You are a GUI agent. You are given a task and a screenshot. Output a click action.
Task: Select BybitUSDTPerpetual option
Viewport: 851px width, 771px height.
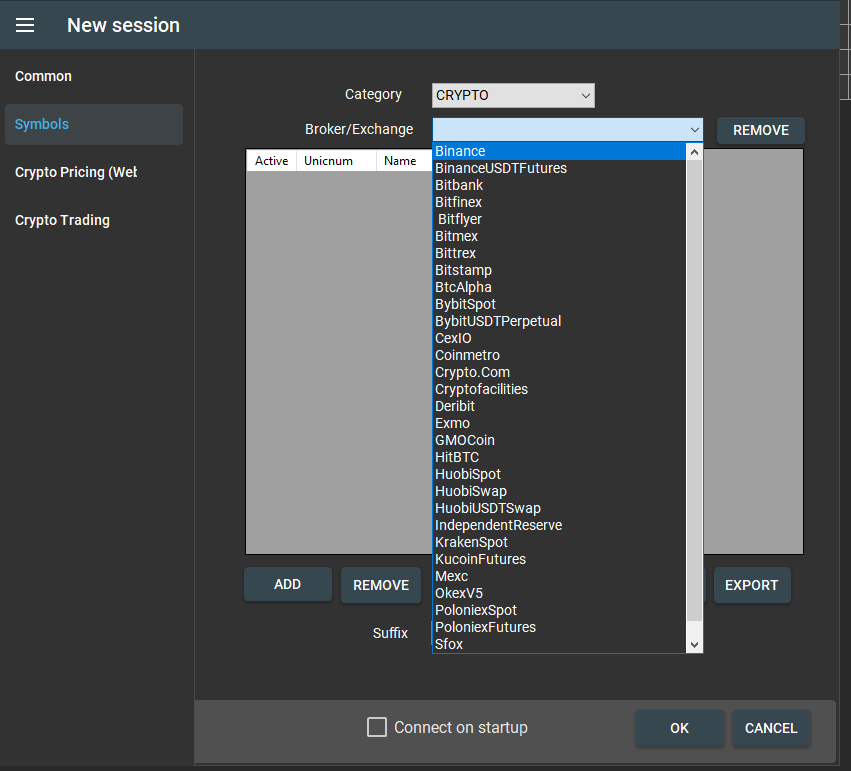560,321
